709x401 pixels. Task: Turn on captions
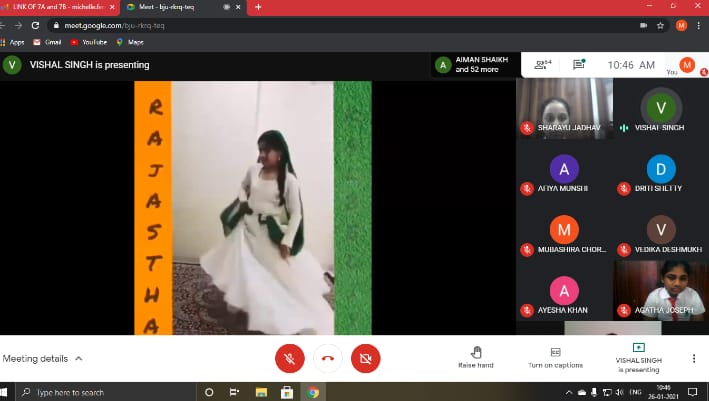point(555,357)
